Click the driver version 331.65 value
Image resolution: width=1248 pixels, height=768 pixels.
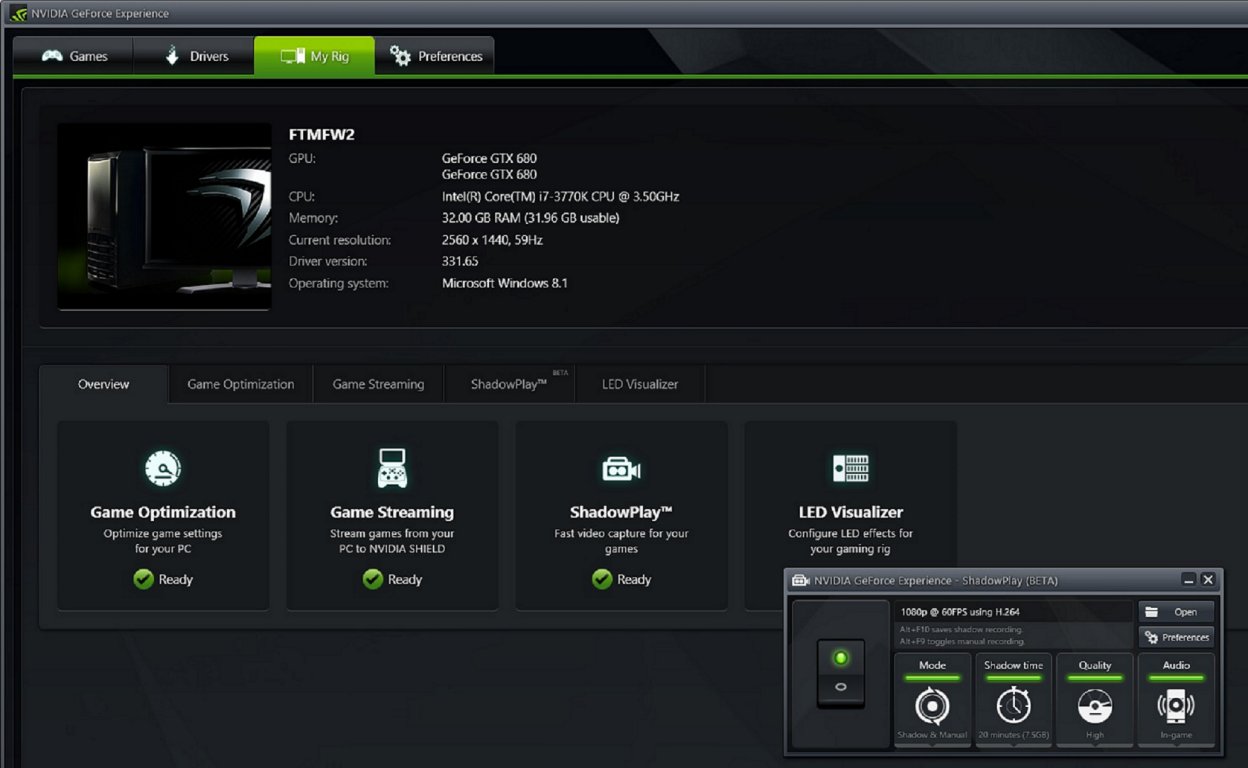(x=460, y=261)
